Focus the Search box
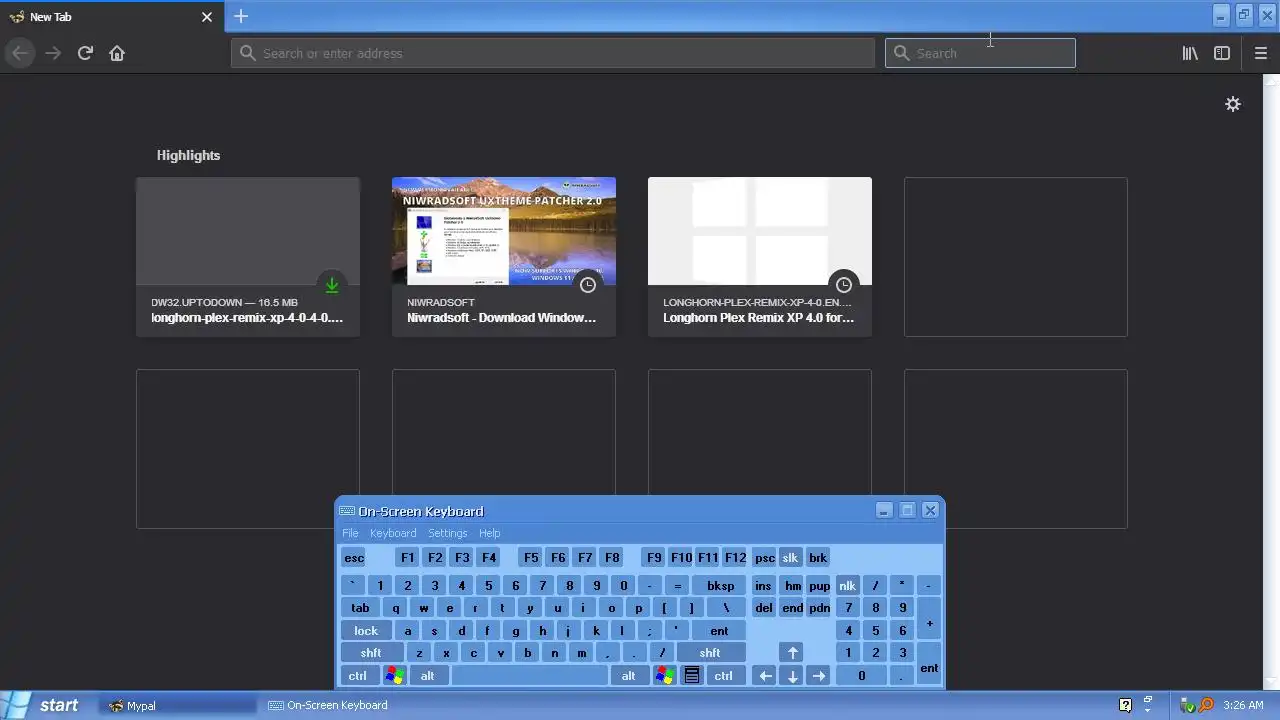The height and width of the screenshot is (720, 1280). [980, 53]
